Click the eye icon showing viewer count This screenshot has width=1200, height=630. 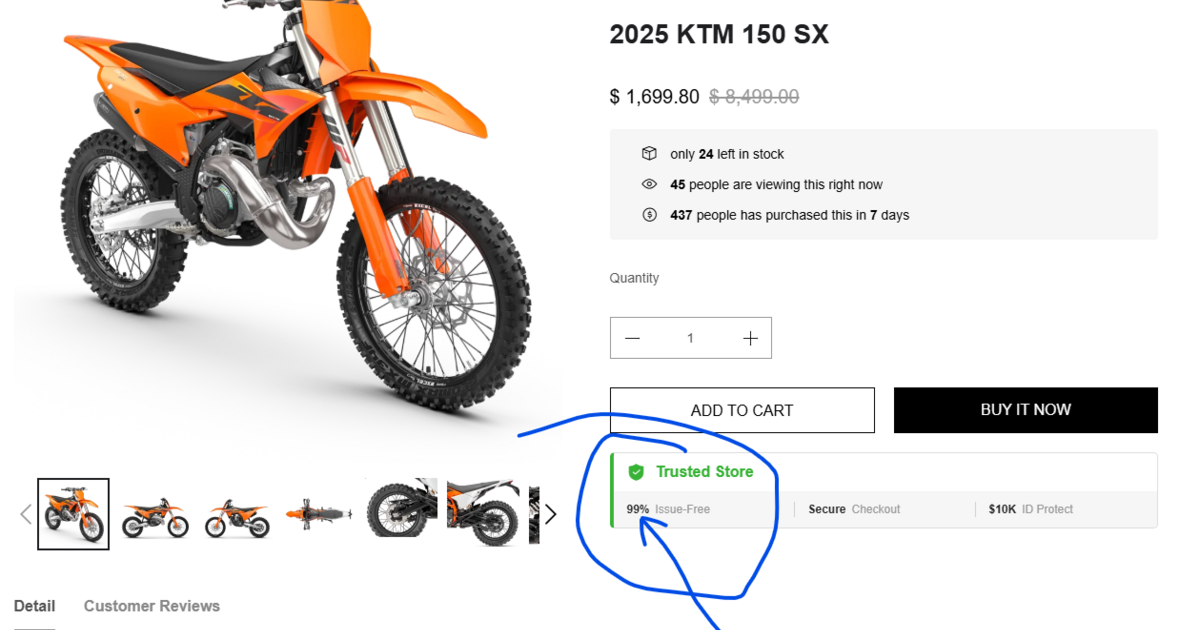650,184
